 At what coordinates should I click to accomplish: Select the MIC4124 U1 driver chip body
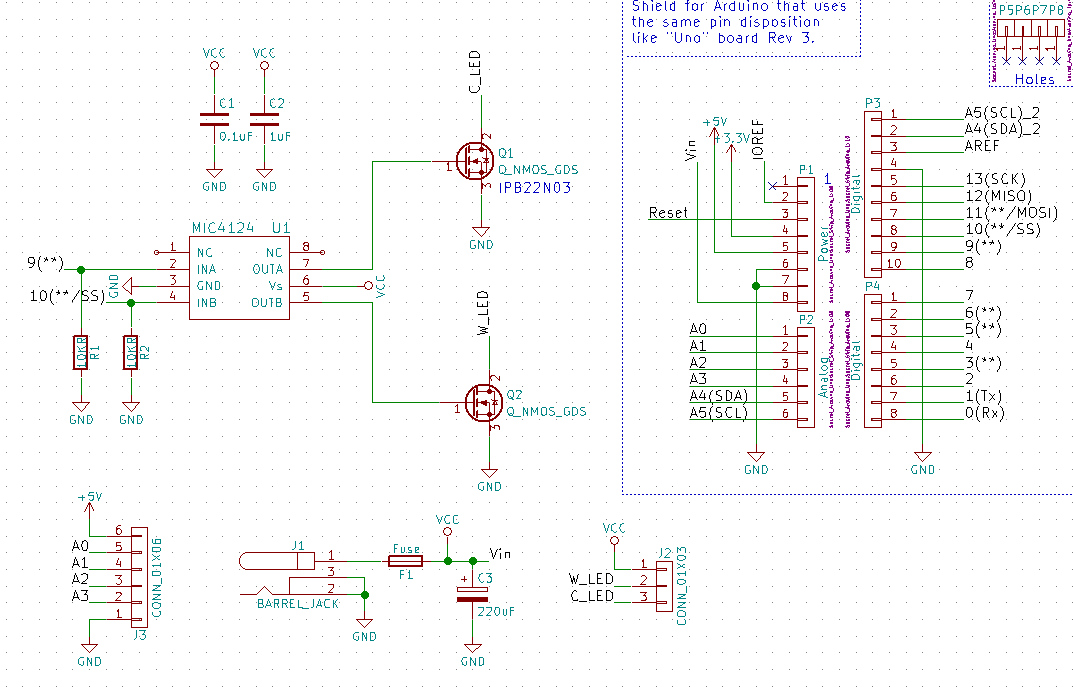point(239,277)
